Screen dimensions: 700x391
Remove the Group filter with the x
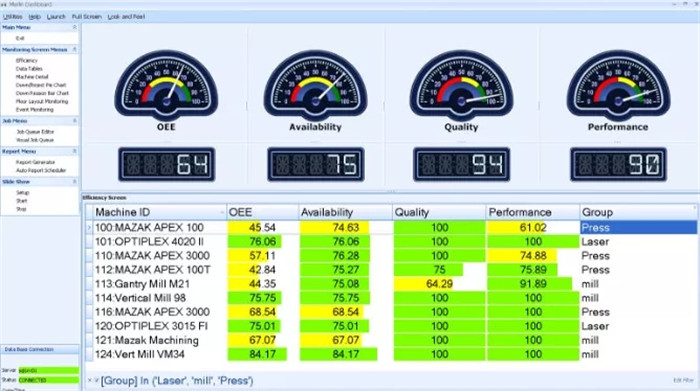pyautogui.click(x=89, y=380)
